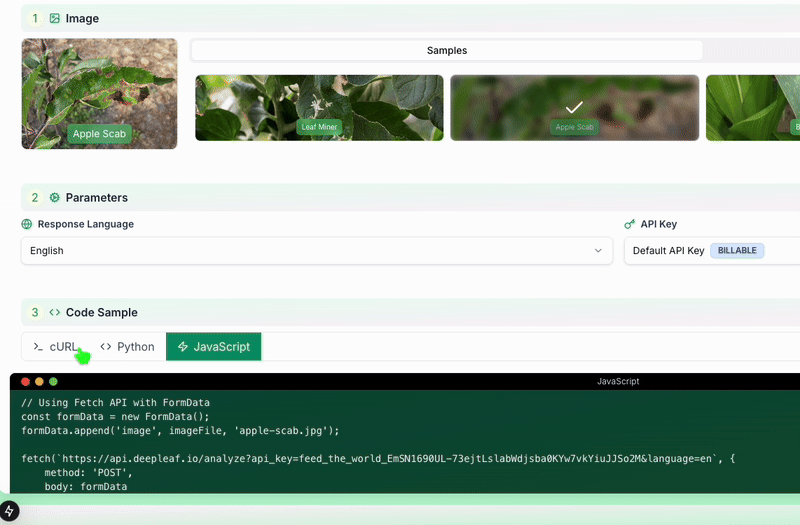Select the partially visible corn leaf sample
800x525 pixels.
(753, 108)
